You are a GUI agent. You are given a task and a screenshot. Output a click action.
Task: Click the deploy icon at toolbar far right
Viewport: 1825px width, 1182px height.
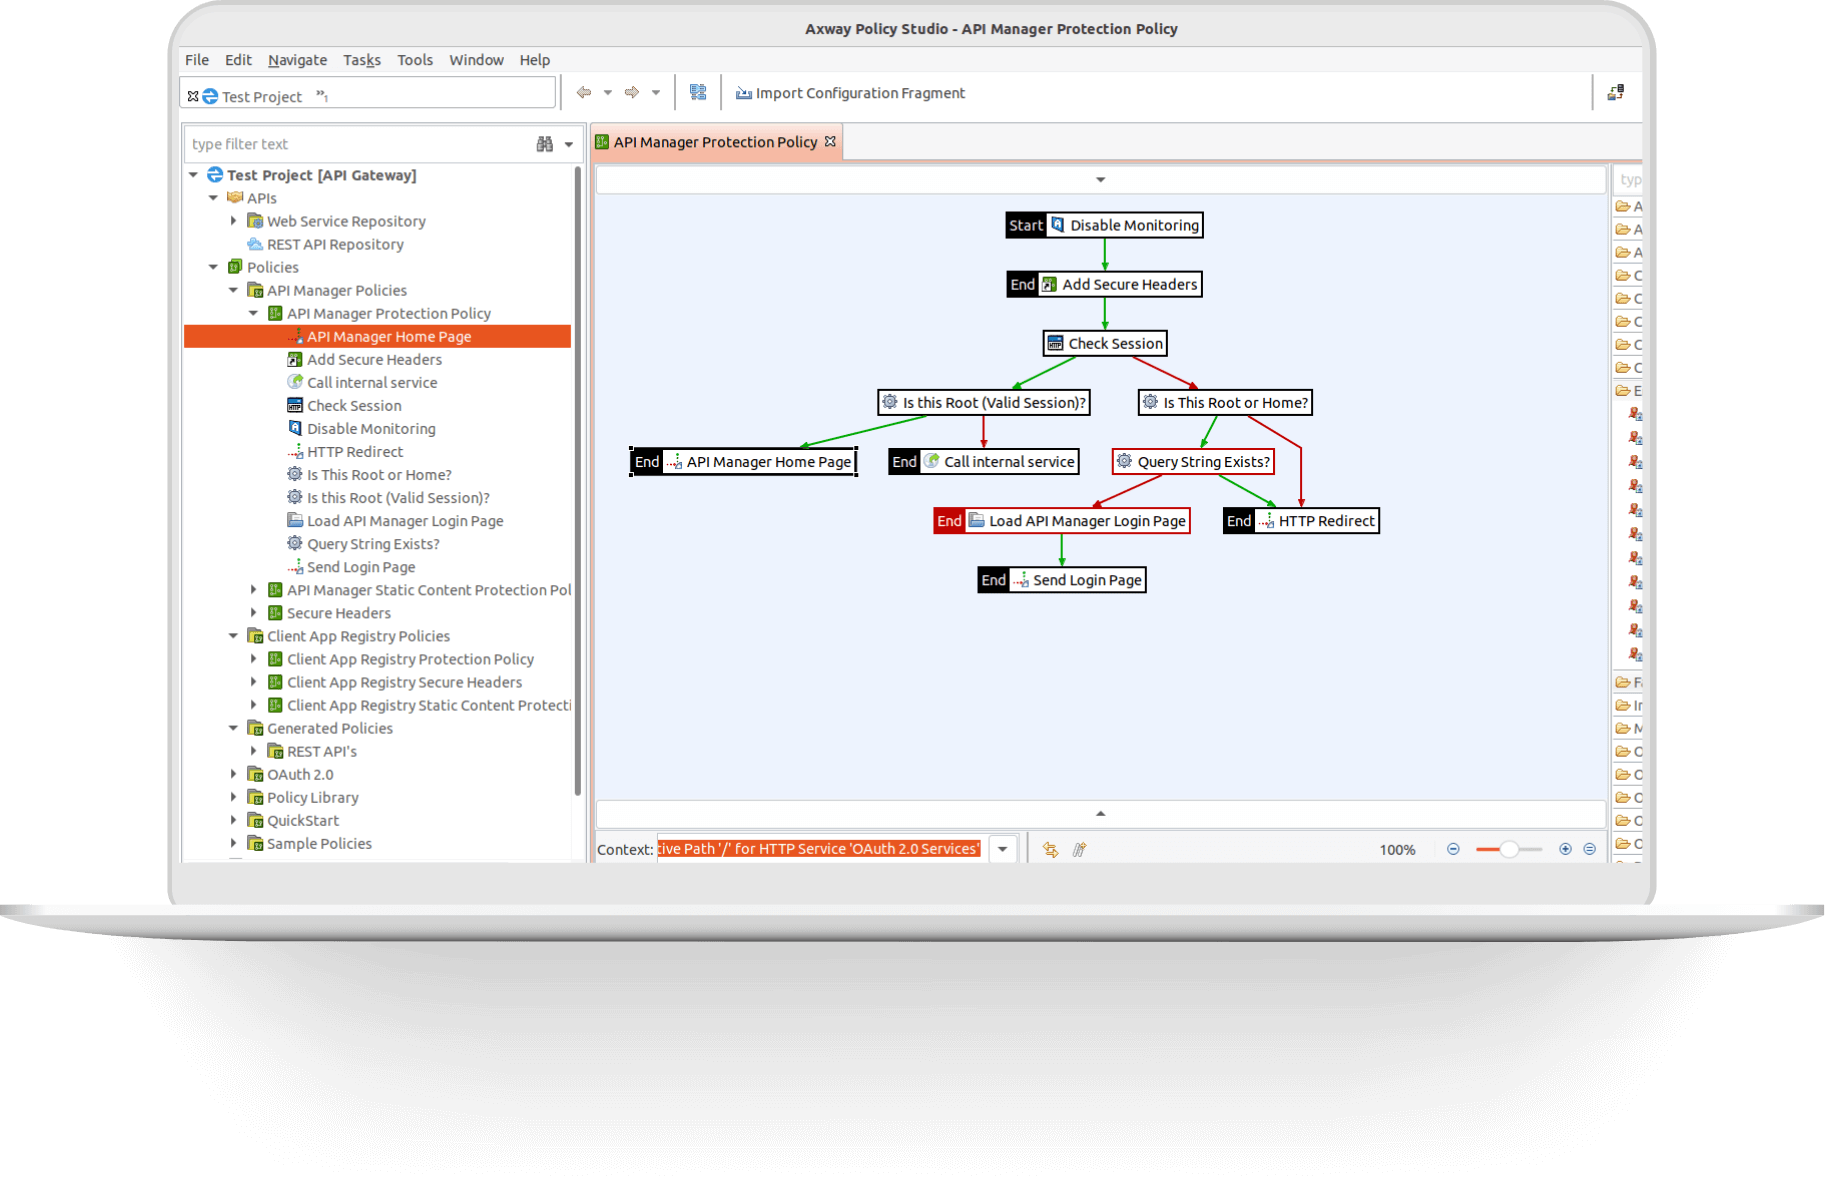(x=1615, y=93)
